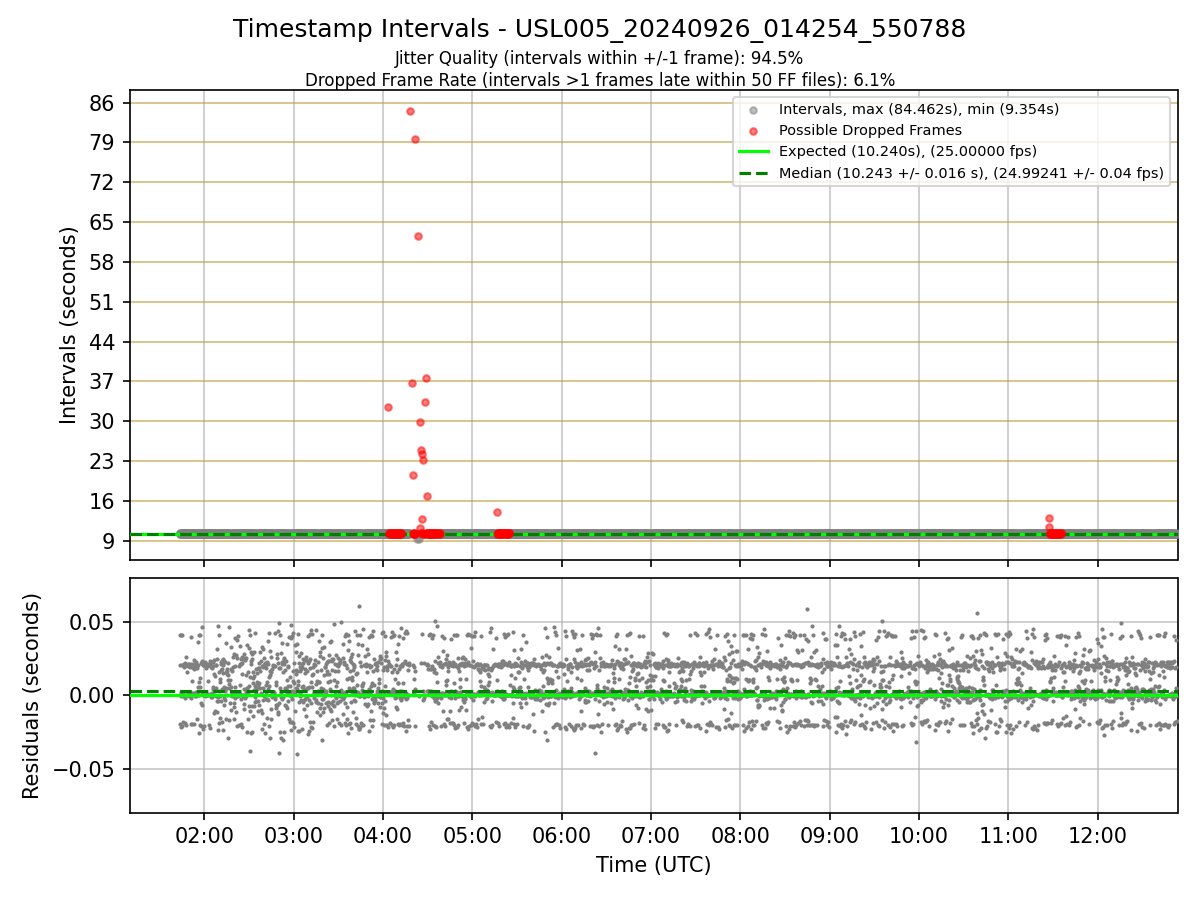1200x900 pixels.
Task: Click the highest red point, near 84 seconds
Action: point(410,111)
